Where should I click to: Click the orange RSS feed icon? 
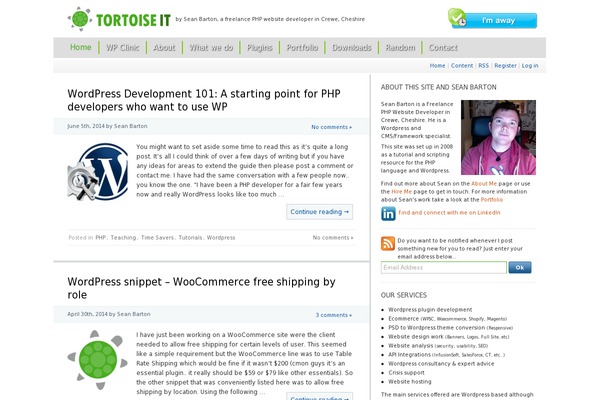388,243
